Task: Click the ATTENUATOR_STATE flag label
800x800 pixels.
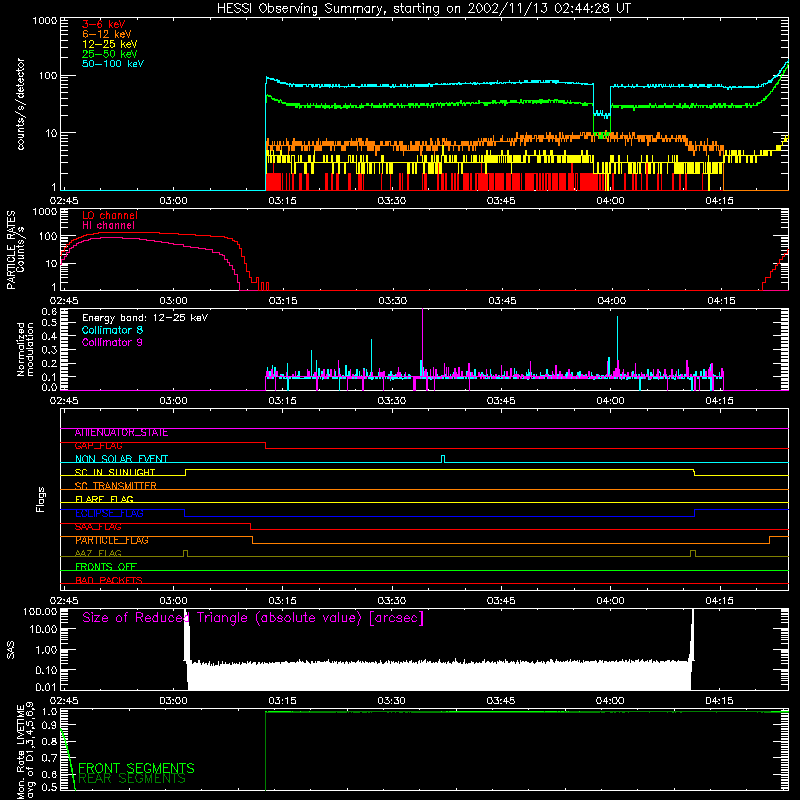Action: (121, 433)
